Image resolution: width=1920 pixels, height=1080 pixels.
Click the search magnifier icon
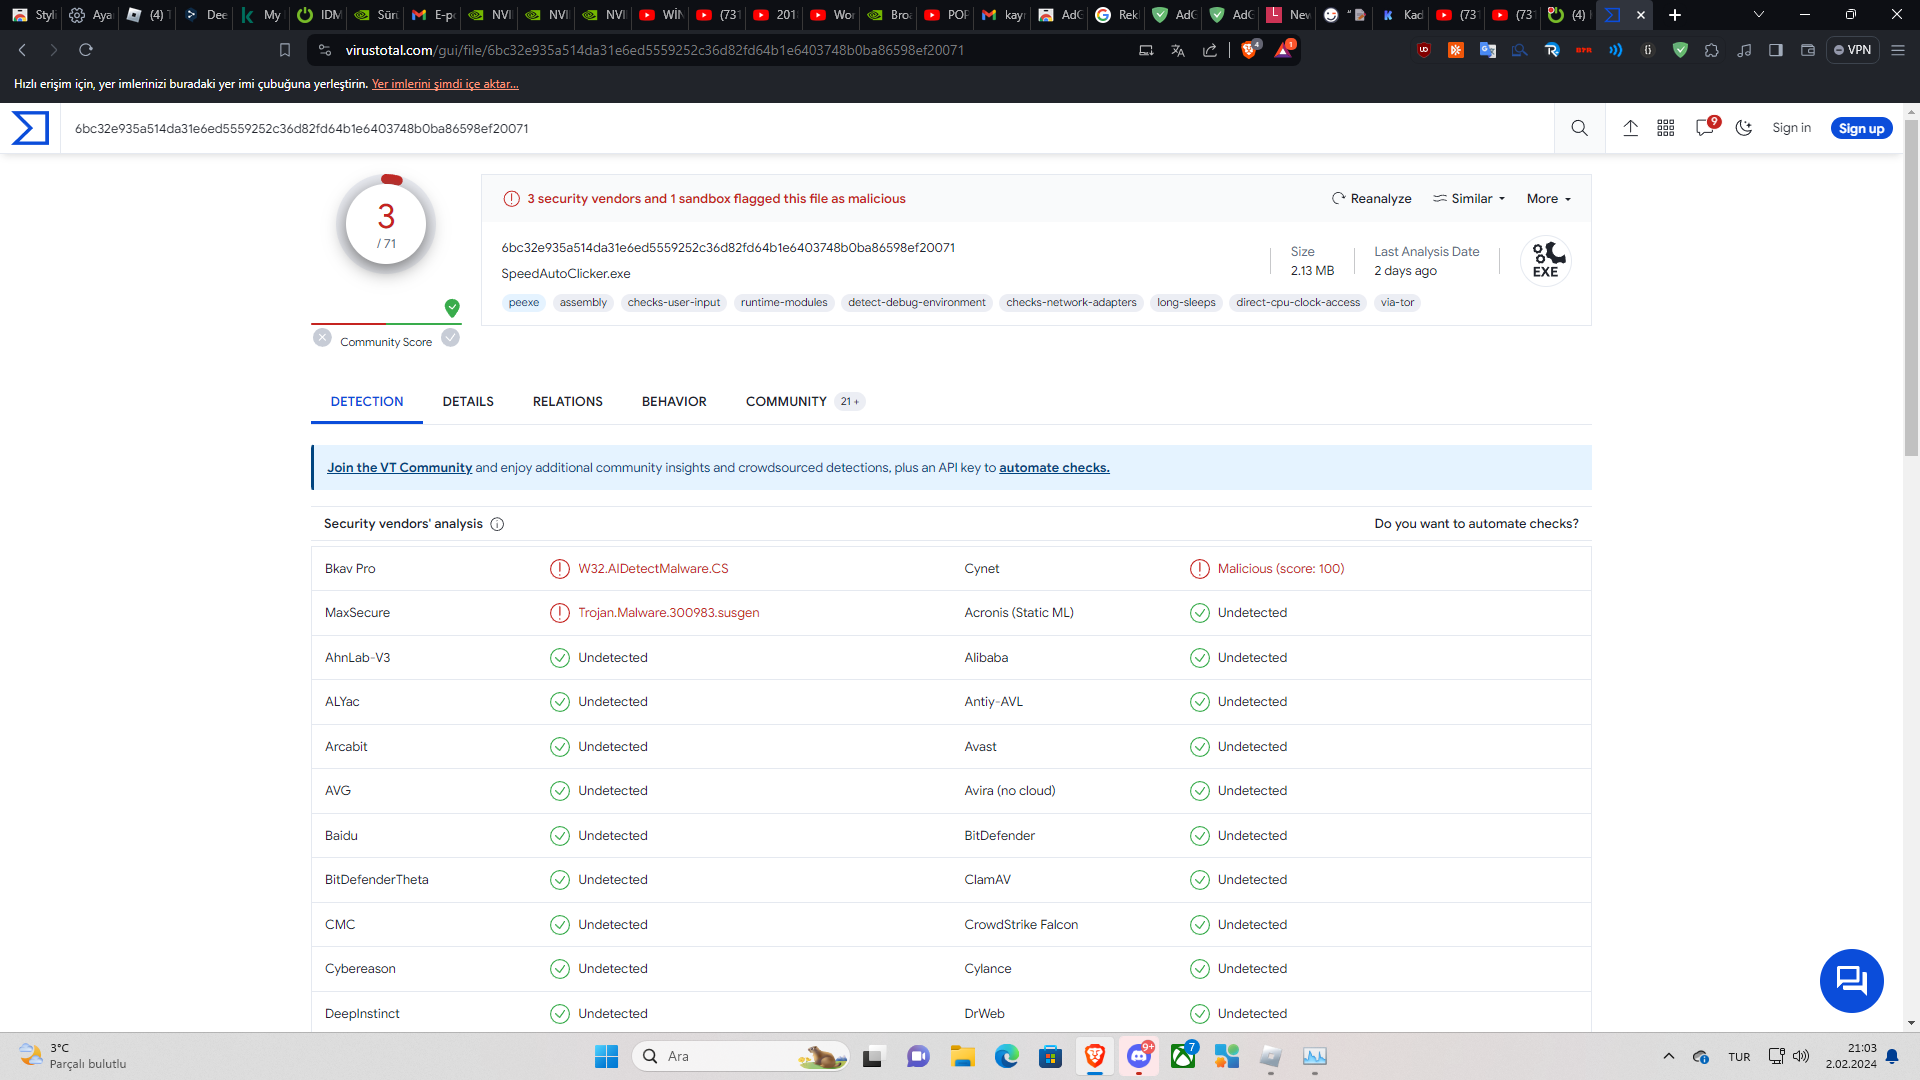point(1579,128)
